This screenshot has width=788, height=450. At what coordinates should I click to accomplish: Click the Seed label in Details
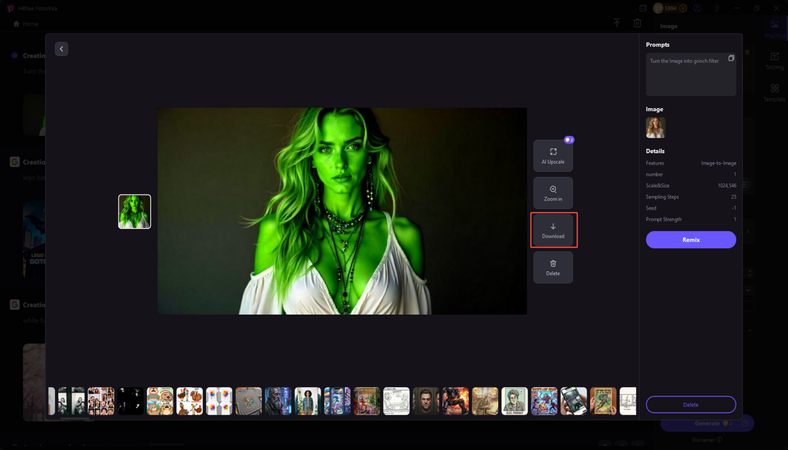pyautogui.click(x=651, y=208)
